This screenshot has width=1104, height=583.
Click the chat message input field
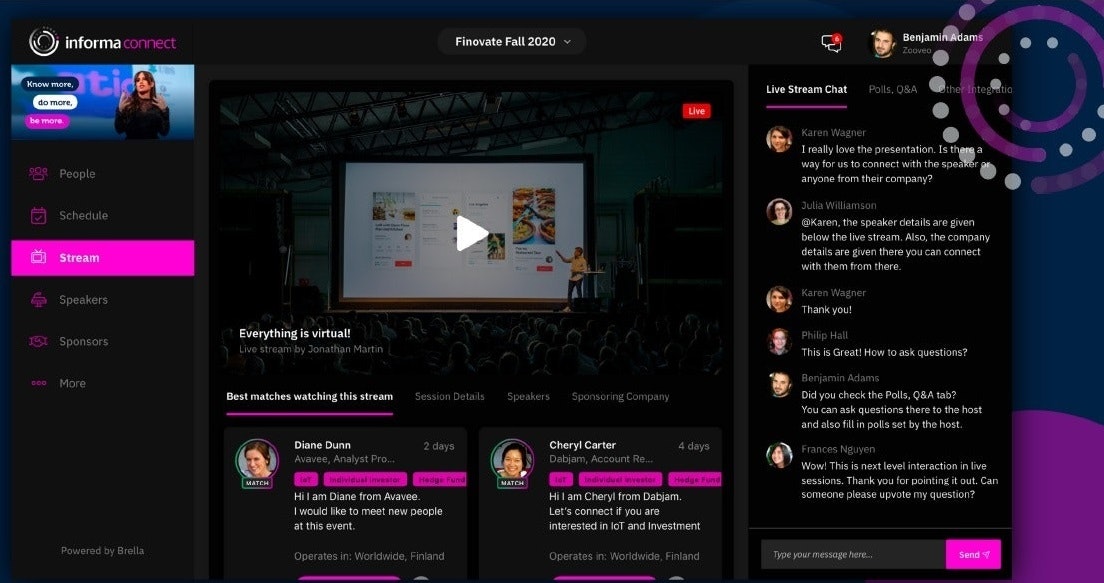(x=853, y=554)
